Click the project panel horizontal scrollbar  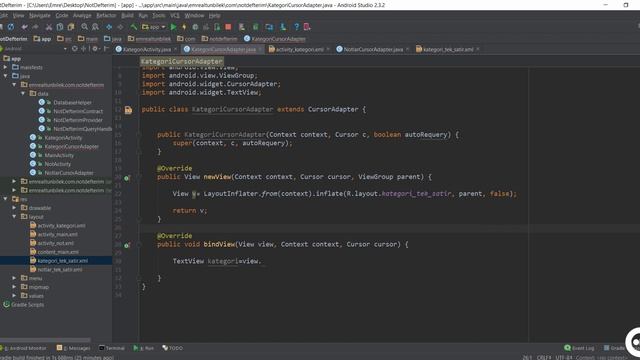tap(45, 340)
